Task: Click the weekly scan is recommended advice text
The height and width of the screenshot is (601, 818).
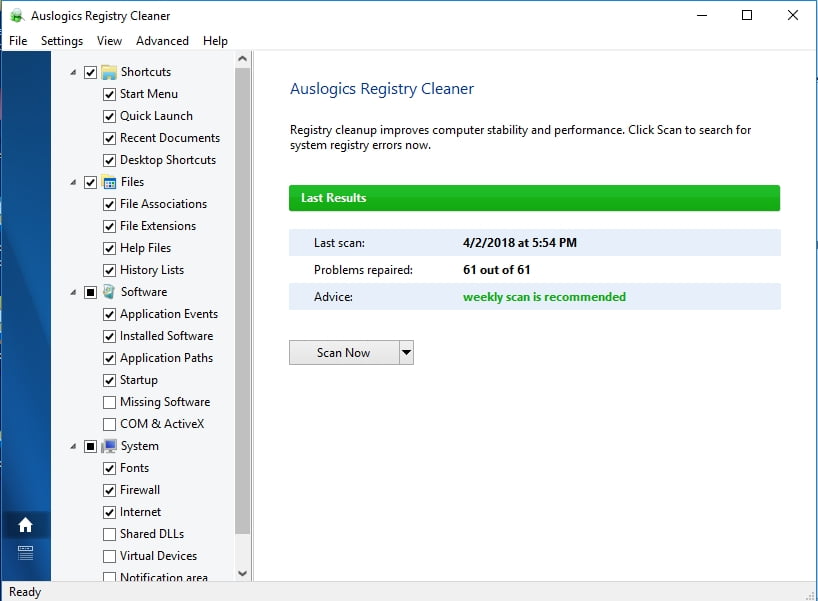Action: 544,296
